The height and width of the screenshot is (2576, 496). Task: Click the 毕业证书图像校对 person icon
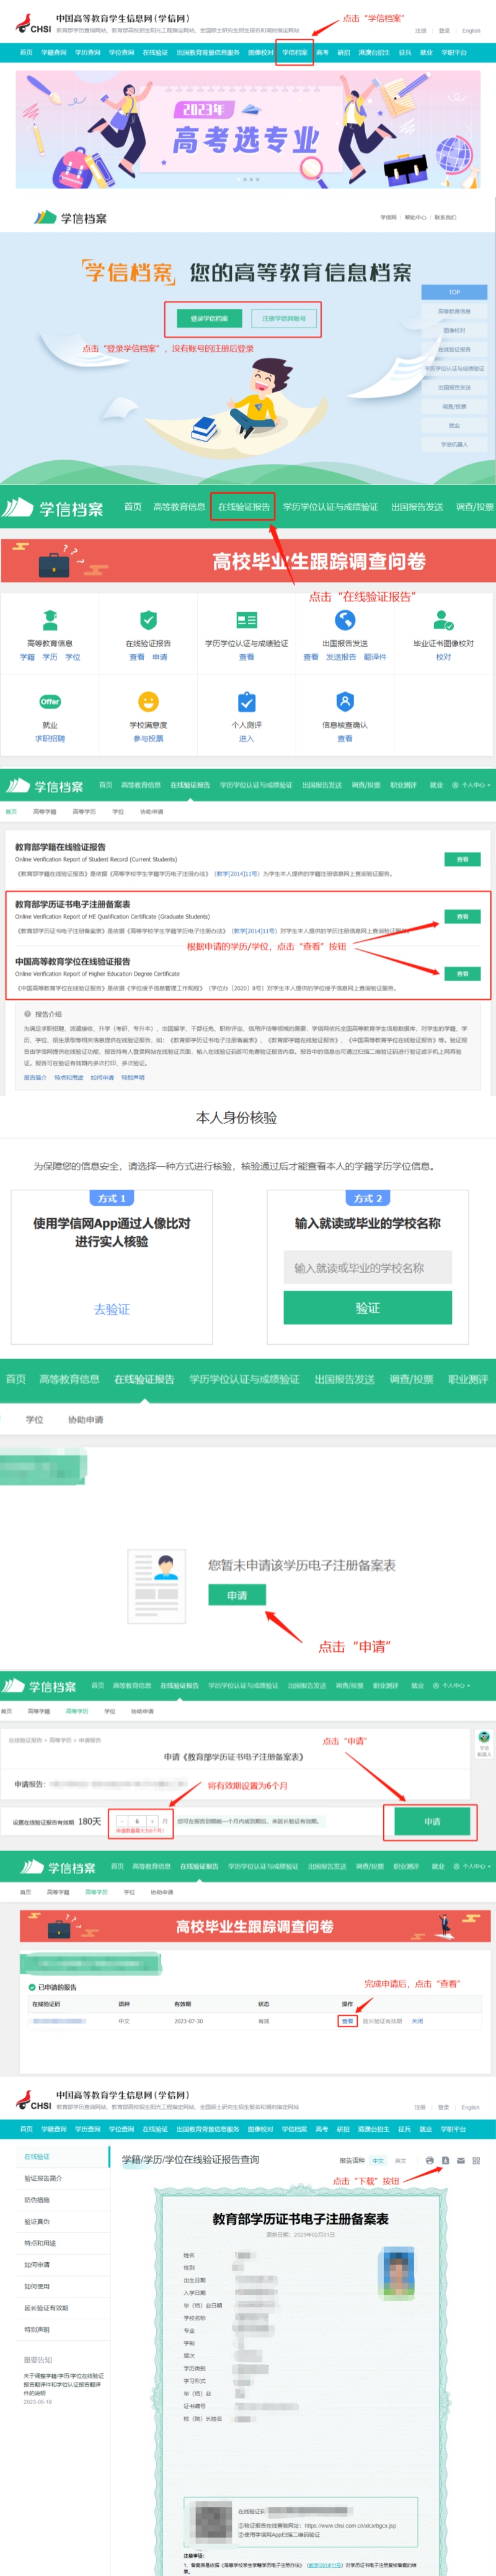click(443, 620)
